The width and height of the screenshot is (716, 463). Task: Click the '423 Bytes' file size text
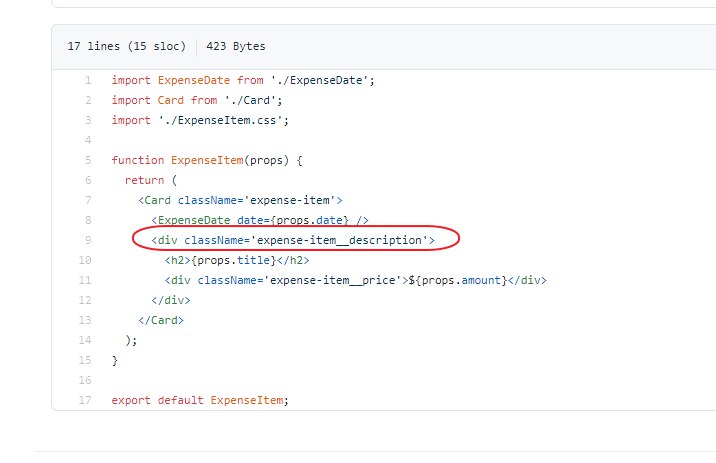pos(236,47)
